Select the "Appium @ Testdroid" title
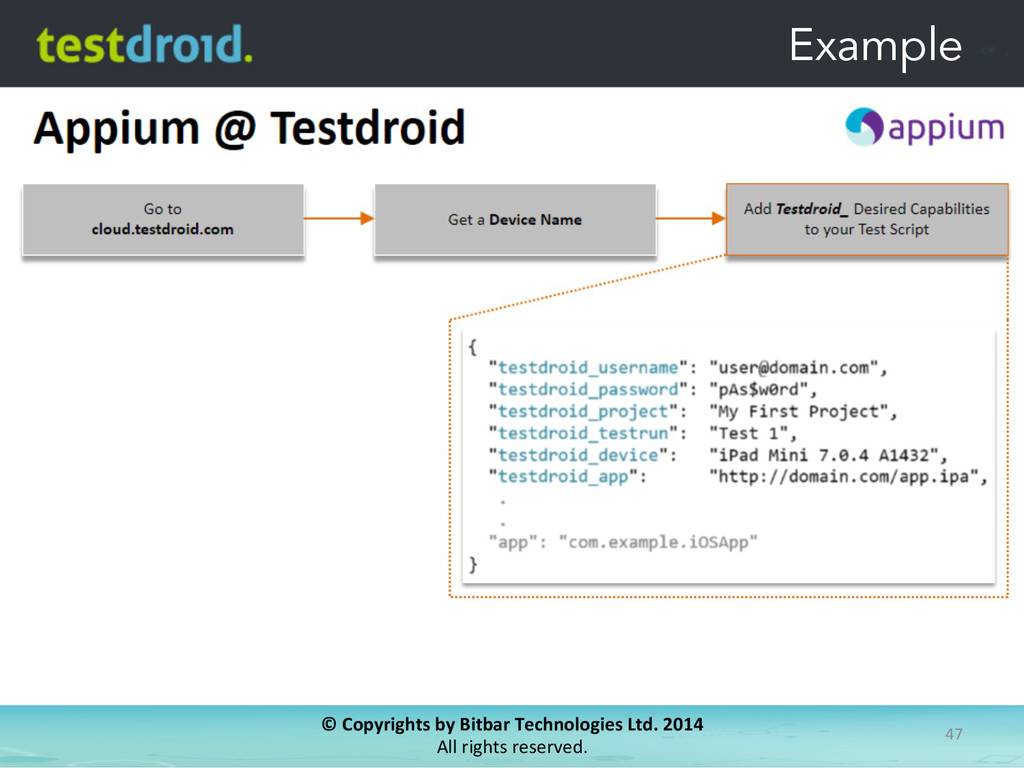 tap(249, 128)
